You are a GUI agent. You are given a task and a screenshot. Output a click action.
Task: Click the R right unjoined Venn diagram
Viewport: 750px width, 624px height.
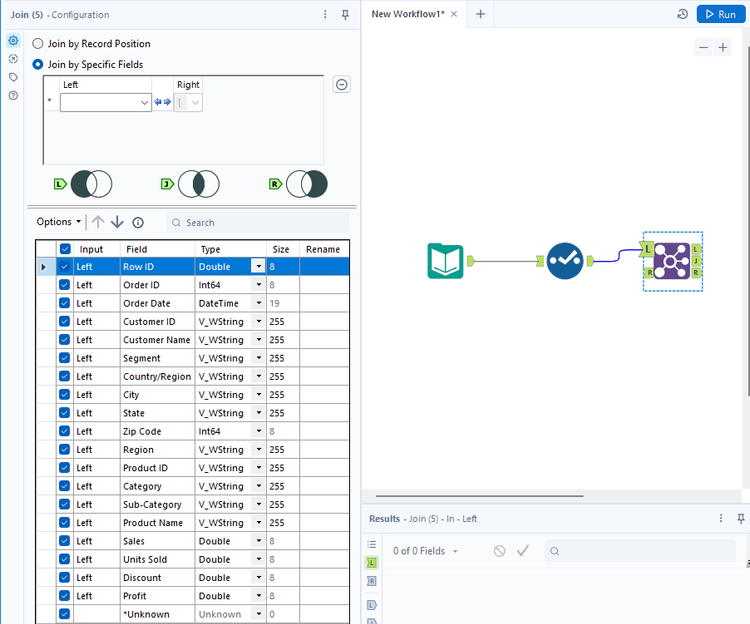[x=307, y=184]
